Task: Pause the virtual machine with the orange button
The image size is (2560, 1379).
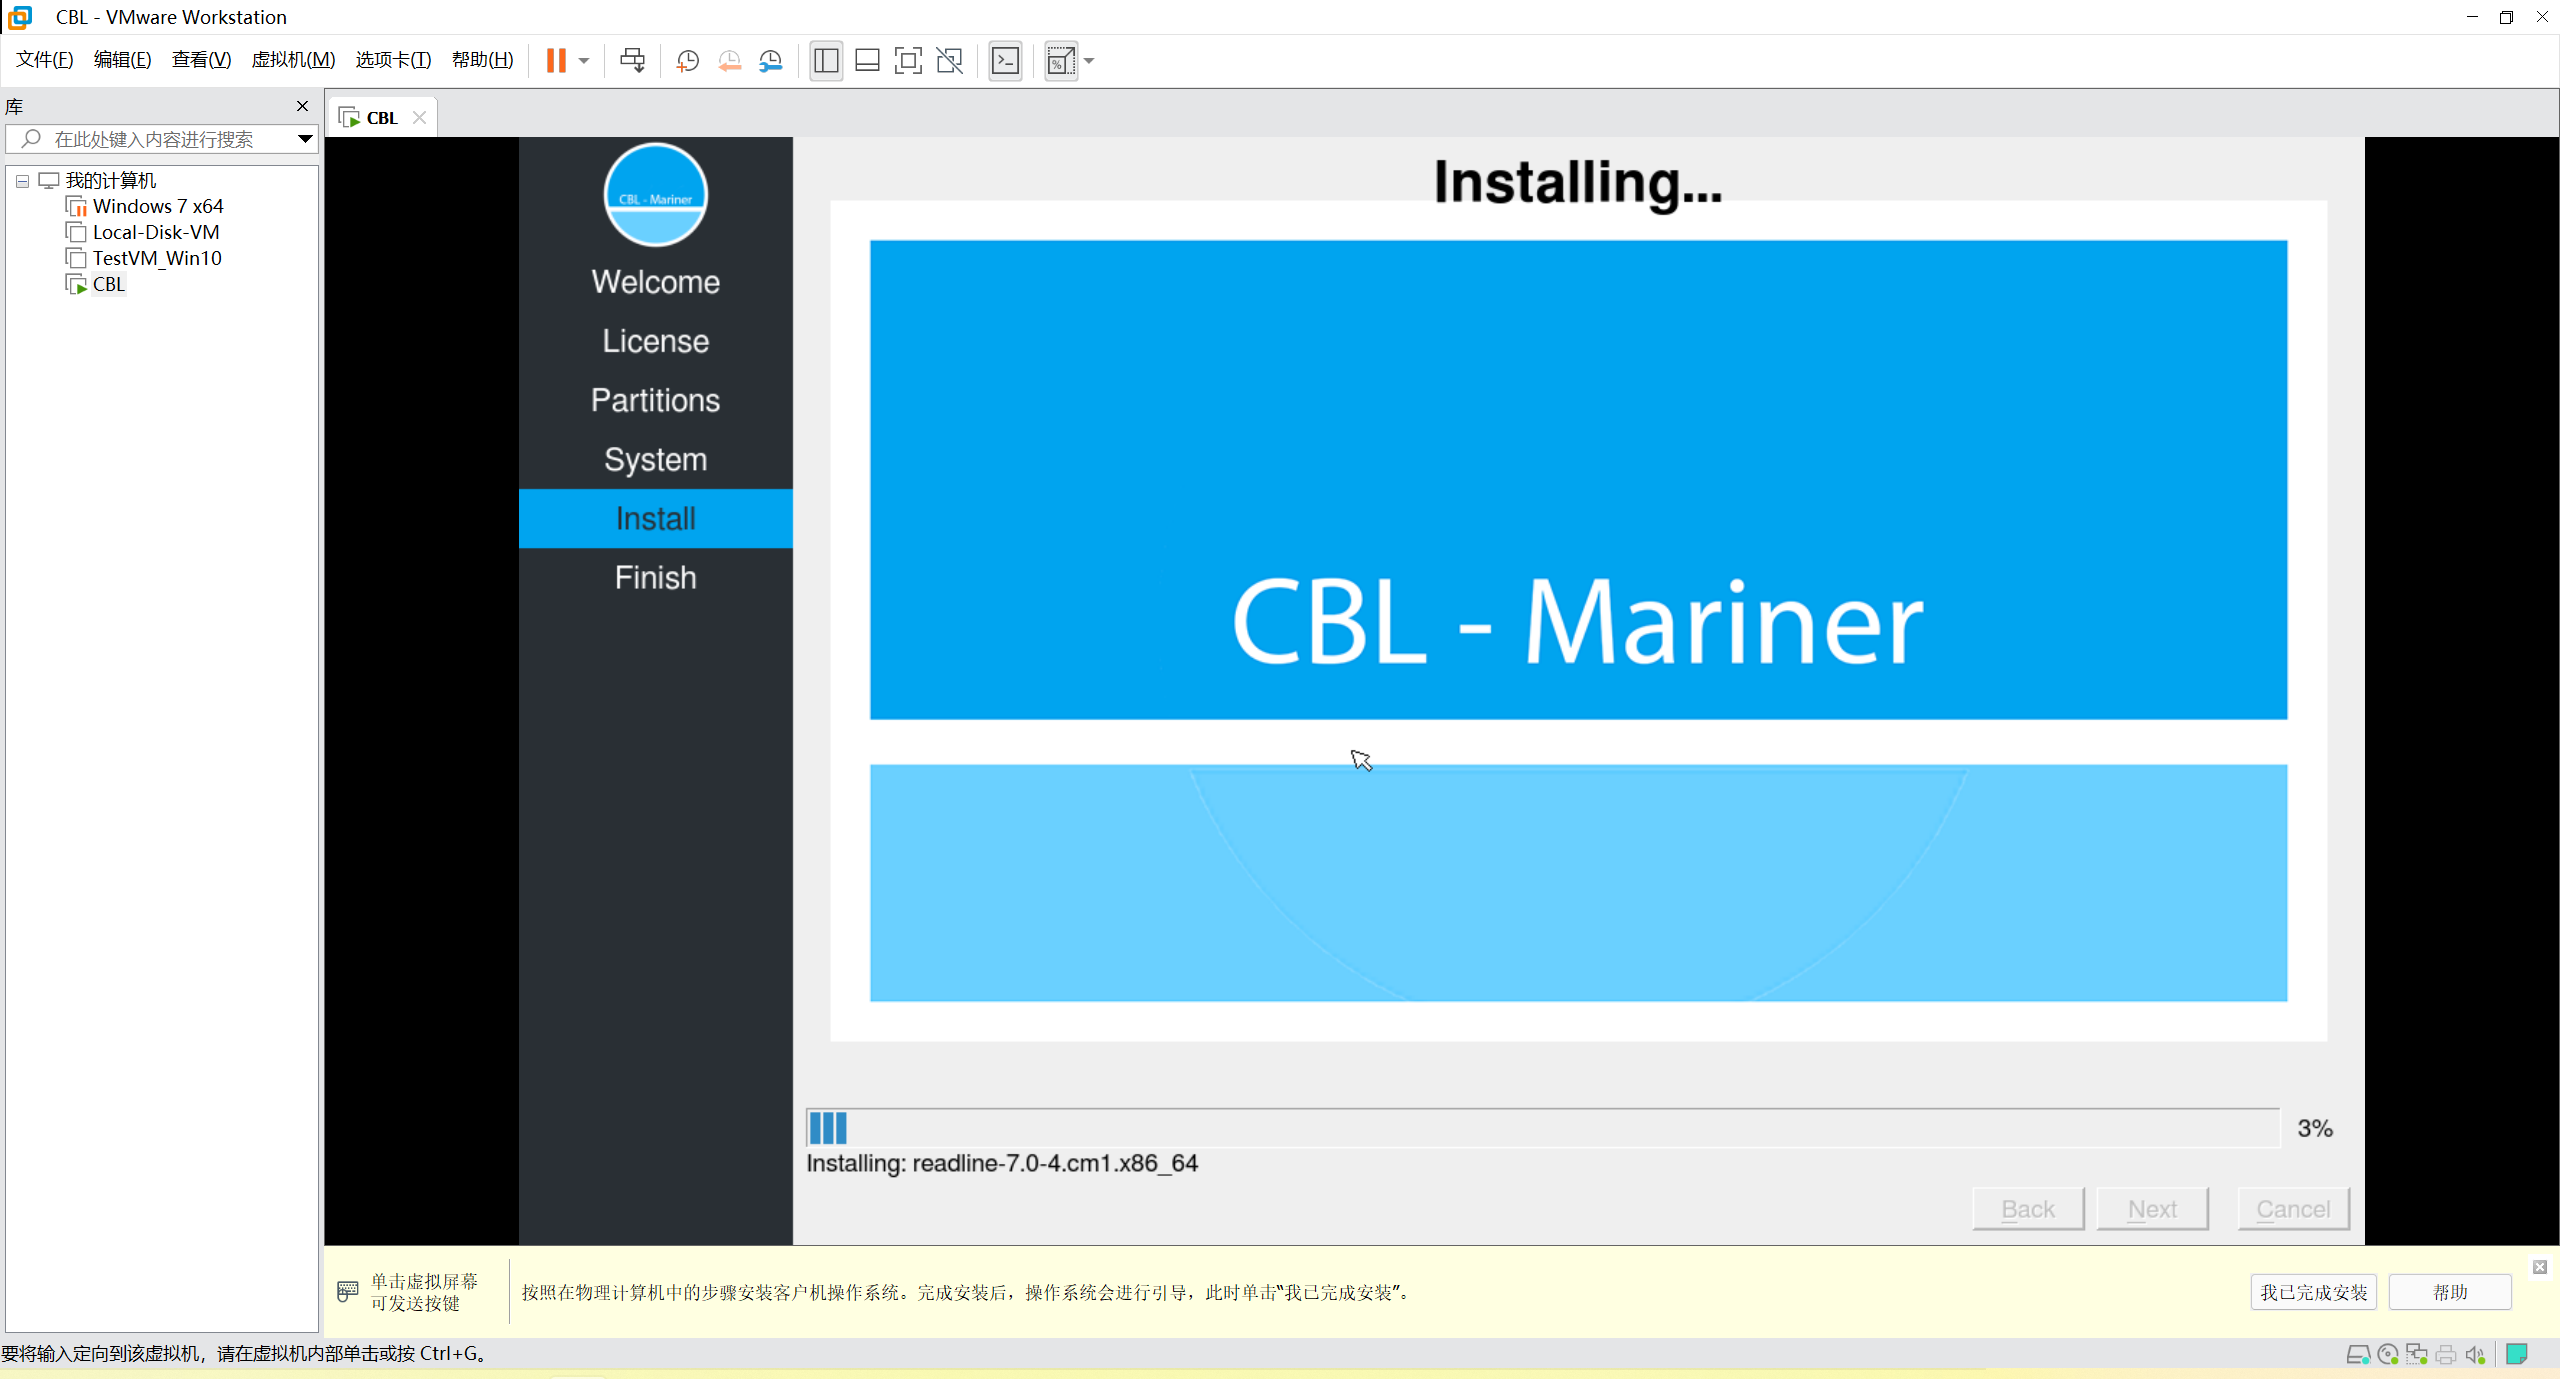Action: point(556,60)
